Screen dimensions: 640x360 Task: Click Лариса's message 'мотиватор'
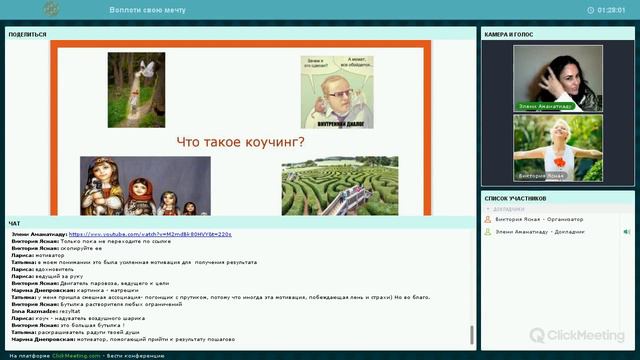(x=50, y=255)
